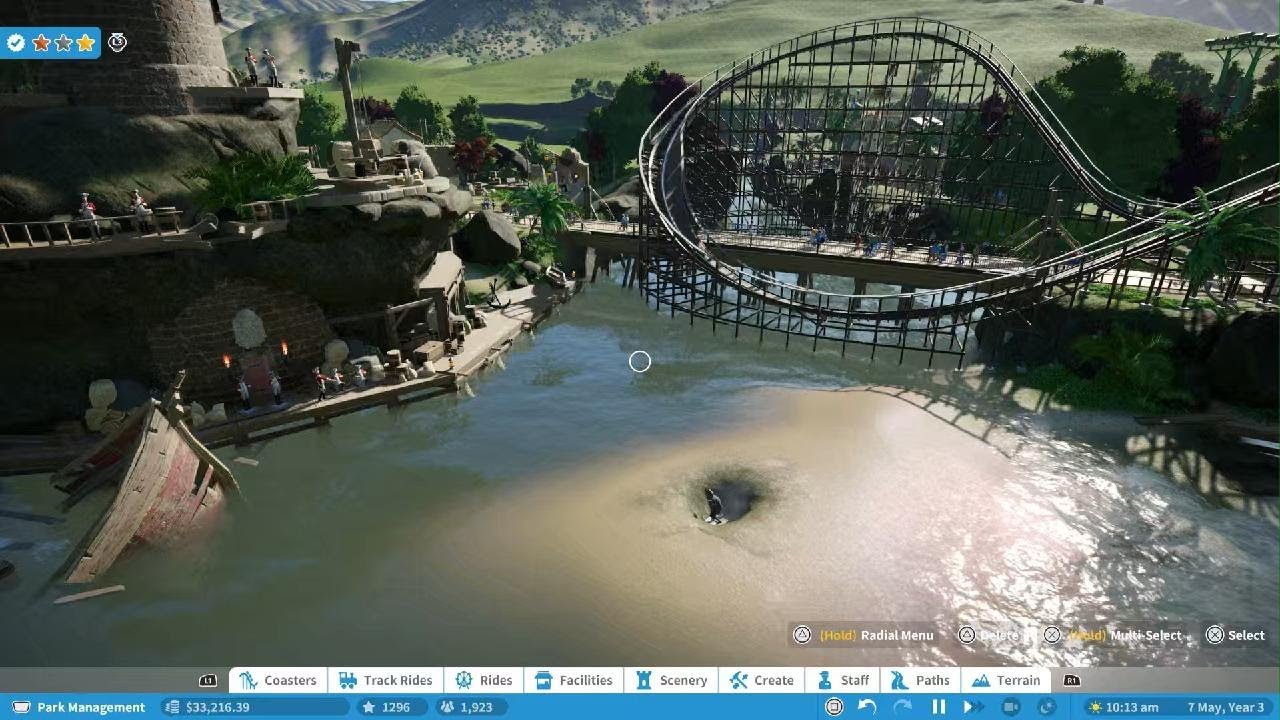
Task: Undo the last action
Action: pyautogui.click(x=867, y=707)
